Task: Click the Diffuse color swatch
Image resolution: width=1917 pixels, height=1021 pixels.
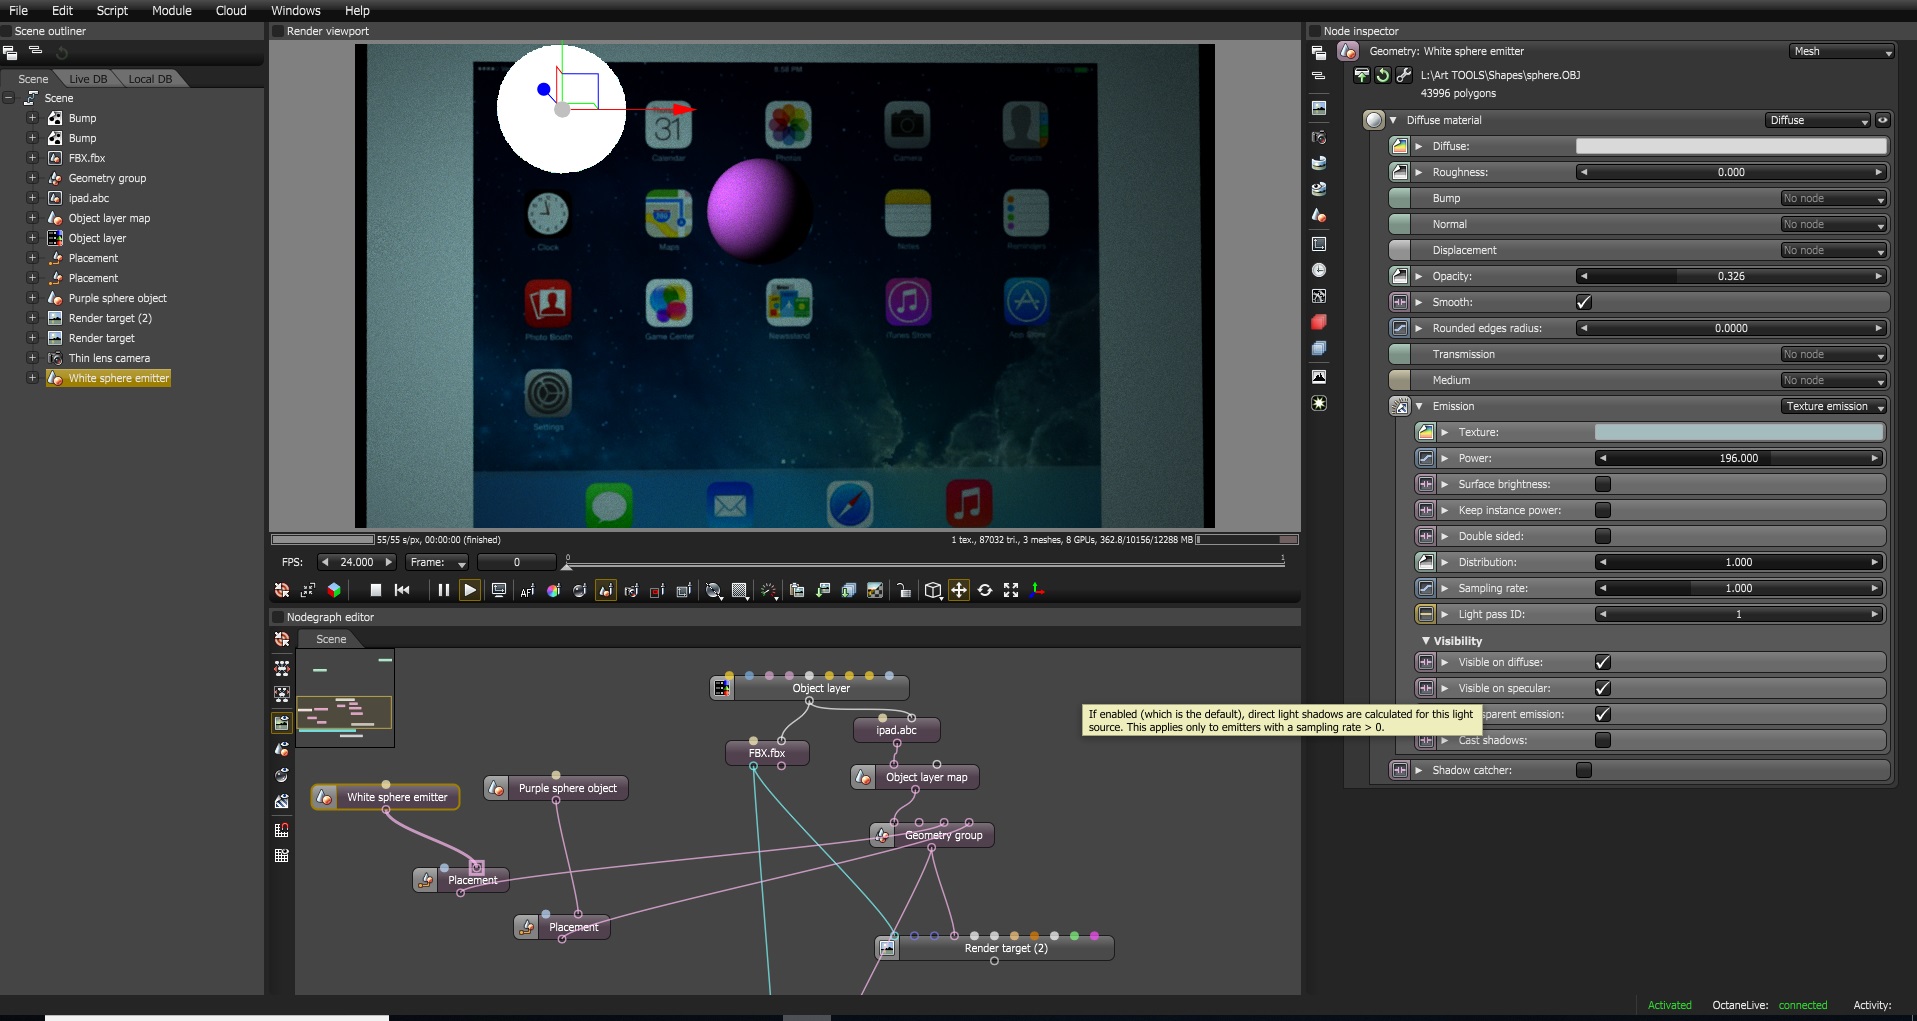Action: 1731,146
